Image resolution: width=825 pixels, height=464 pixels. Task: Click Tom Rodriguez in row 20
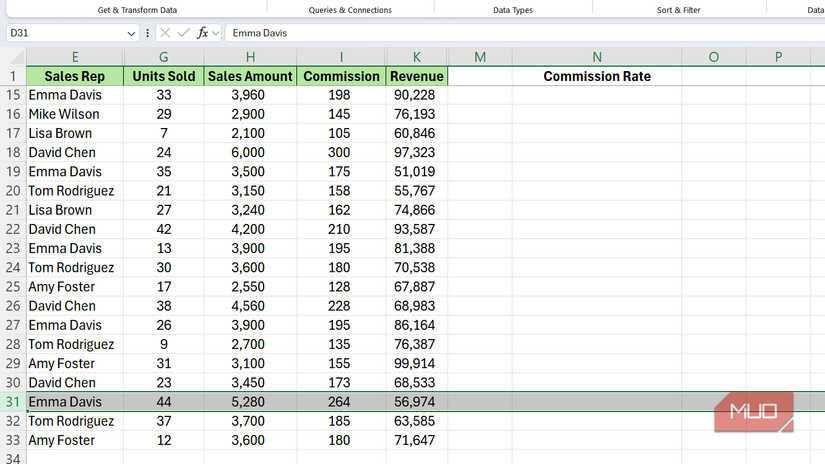(75, 191)
